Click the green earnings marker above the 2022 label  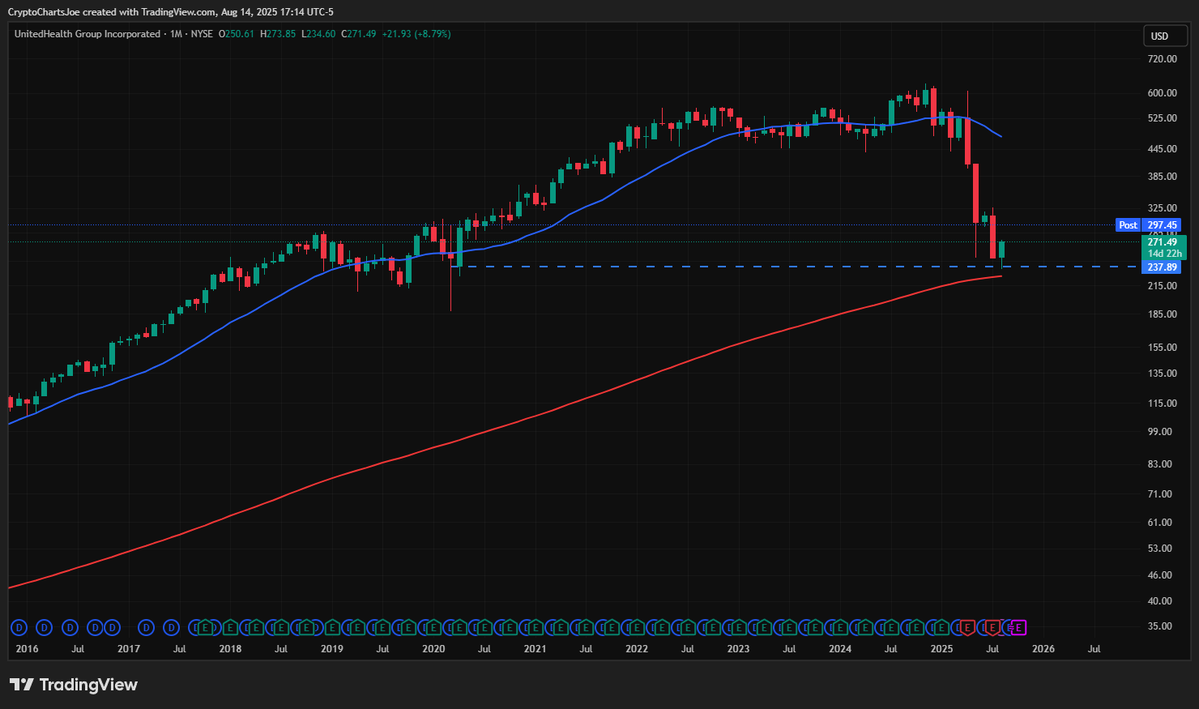click(x=636, y=628)
